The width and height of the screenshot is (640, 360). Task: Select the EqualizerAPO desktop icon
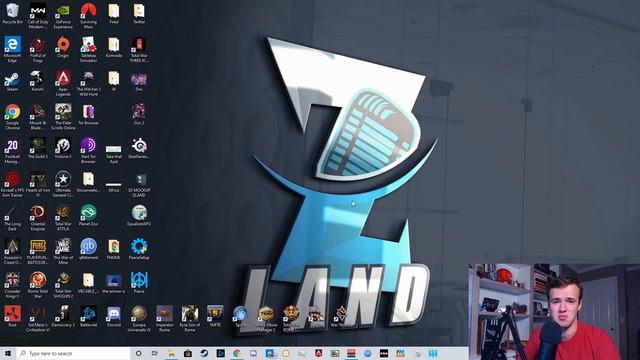[139, 216]
